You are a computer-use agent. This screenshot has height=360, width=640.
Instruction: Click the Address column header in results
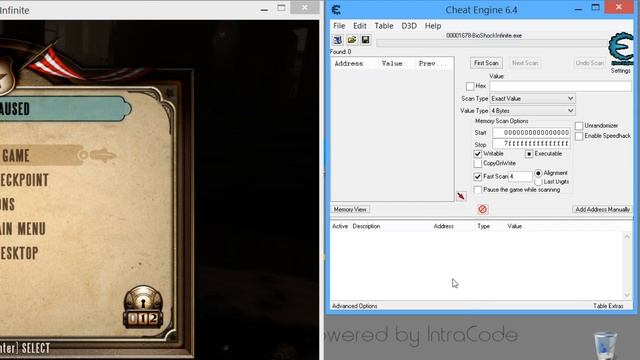[349, 64]
